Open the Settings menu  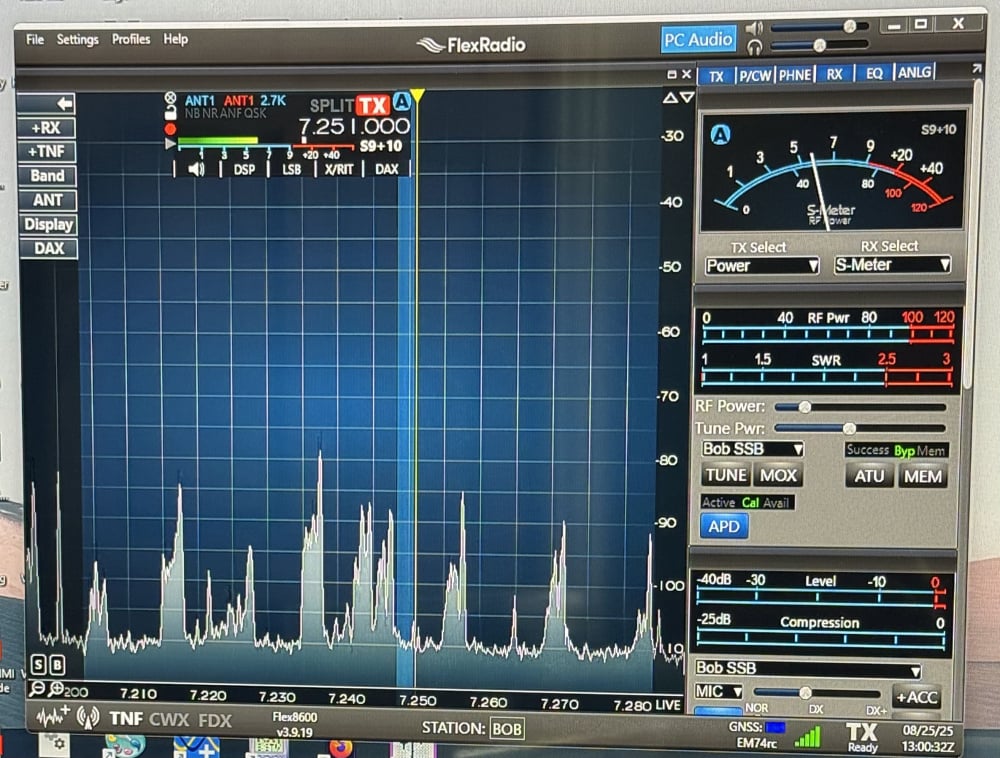point(77,40)
